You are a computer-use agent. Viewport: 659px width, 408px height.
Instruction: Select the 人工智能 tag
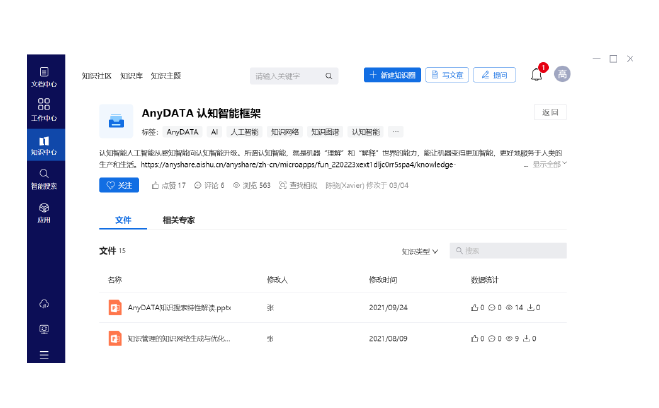(x=244, y=132)
